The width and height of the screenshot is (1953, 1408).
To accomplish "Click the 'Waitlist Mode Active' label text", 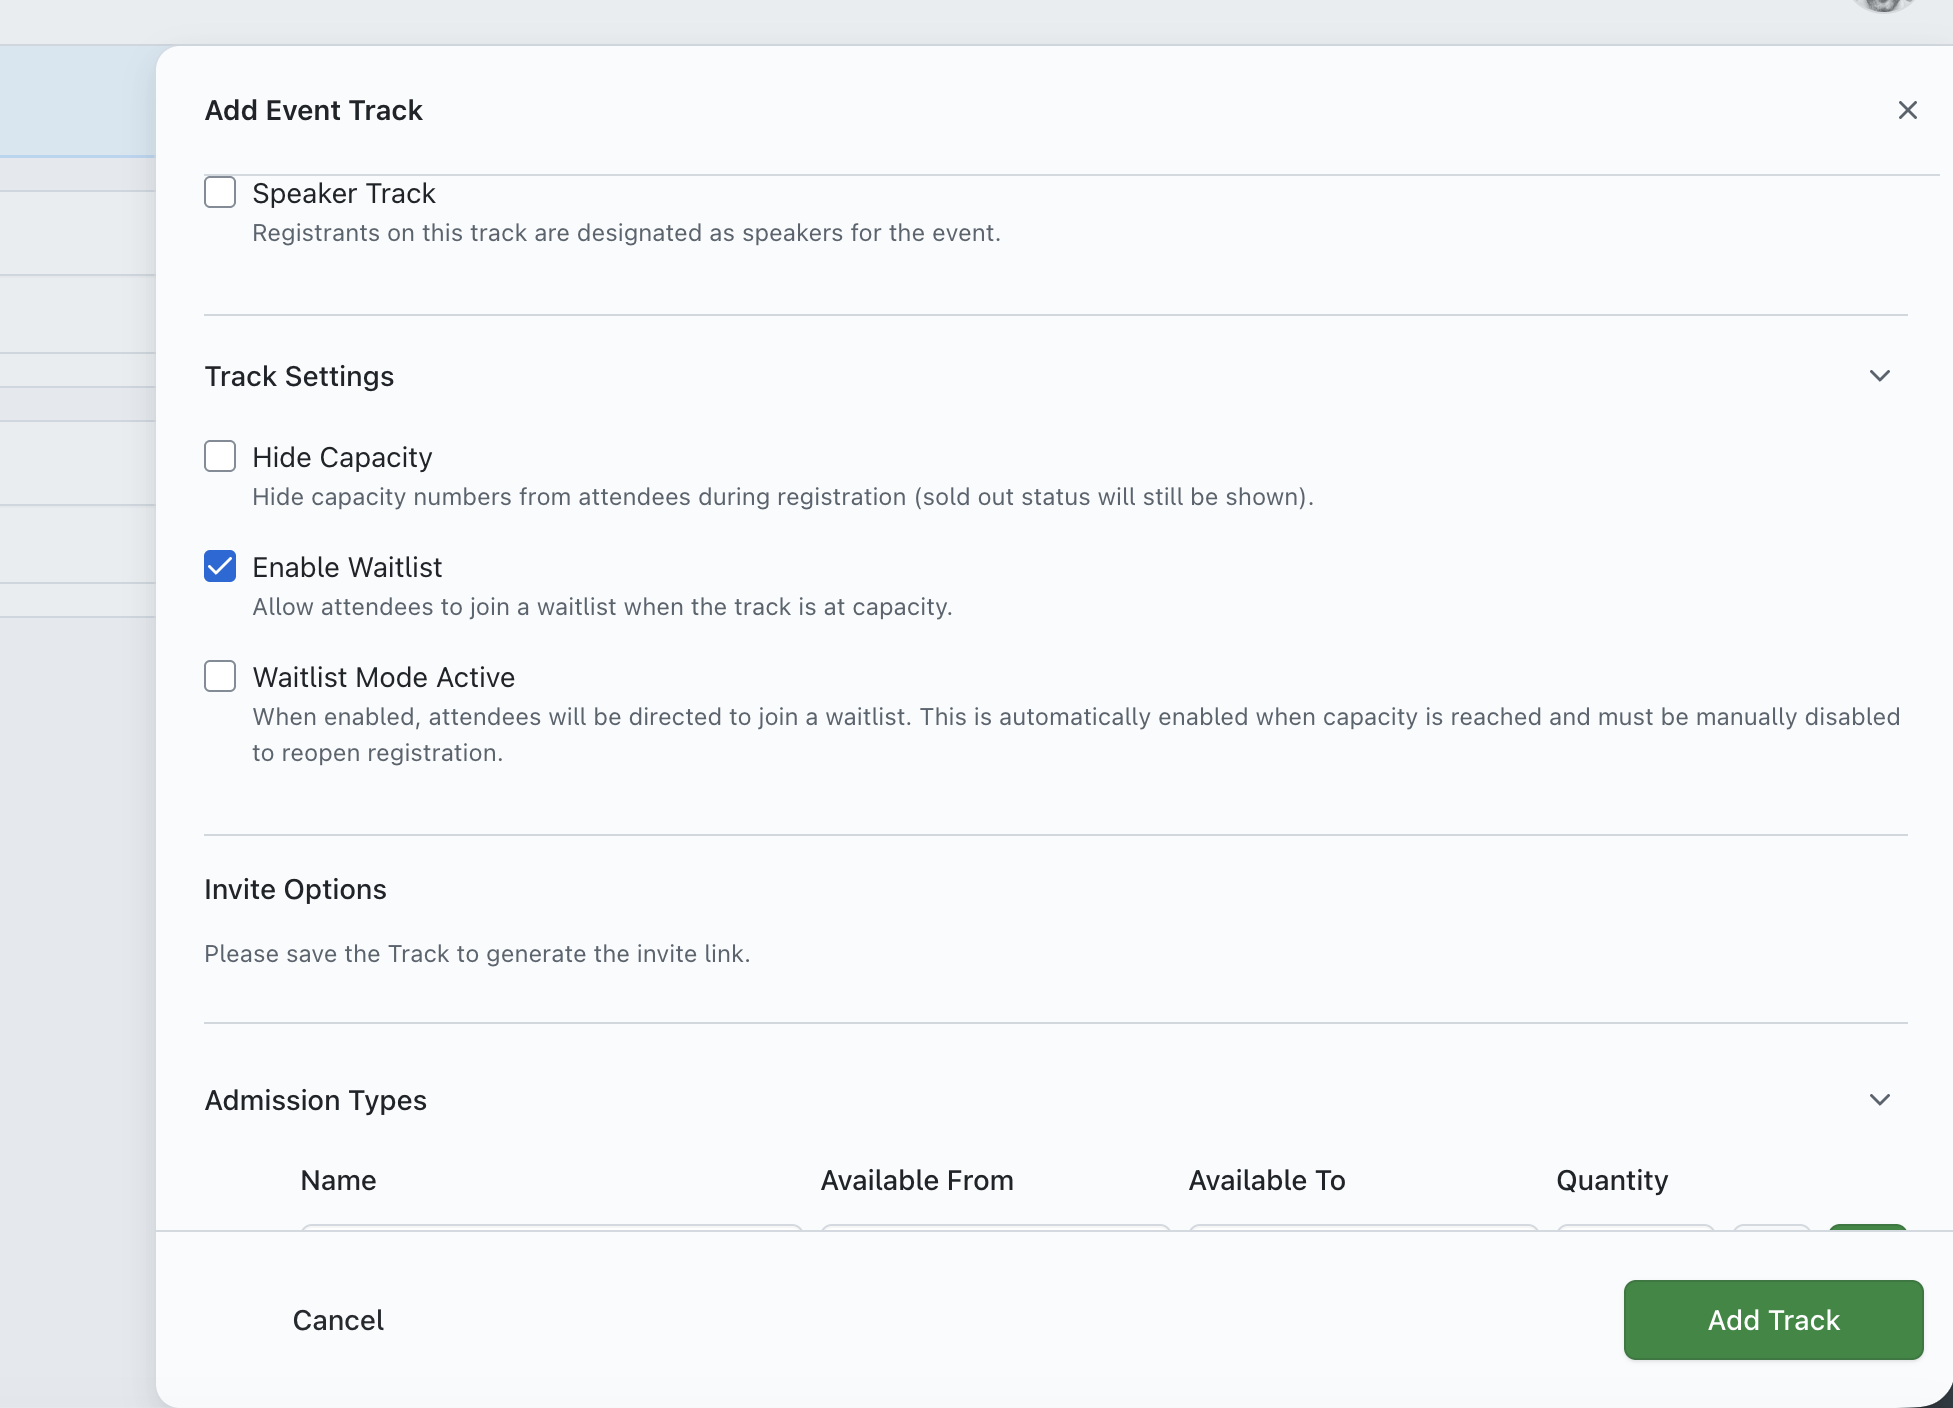I will (383, 677).
